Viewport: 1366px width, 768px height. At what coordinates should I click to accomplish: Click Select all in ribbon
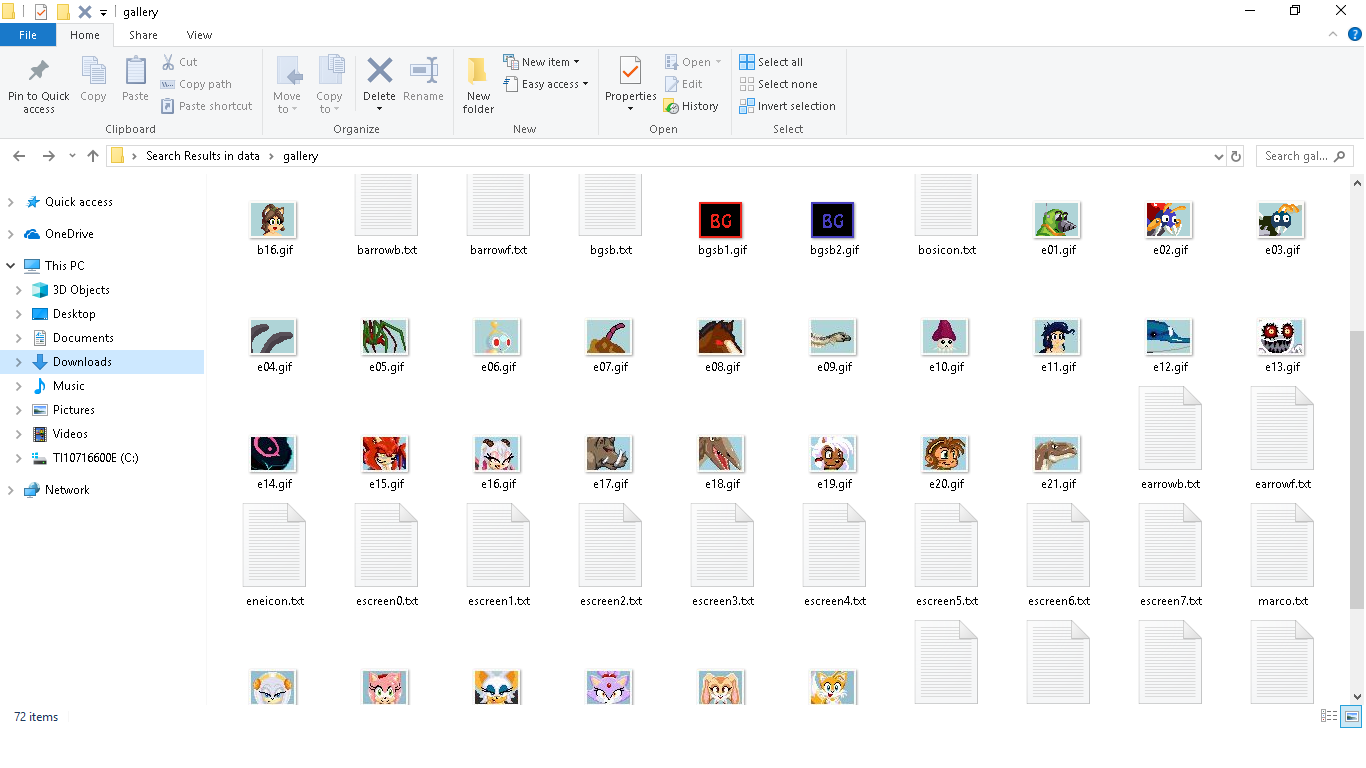pyautogui.click(x=771, y=62)
